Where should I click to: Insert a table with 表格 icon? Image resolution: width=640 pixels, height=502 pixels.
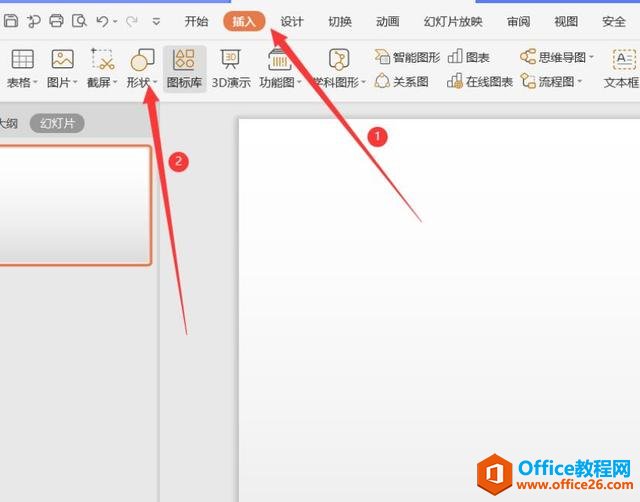point(22,60)
